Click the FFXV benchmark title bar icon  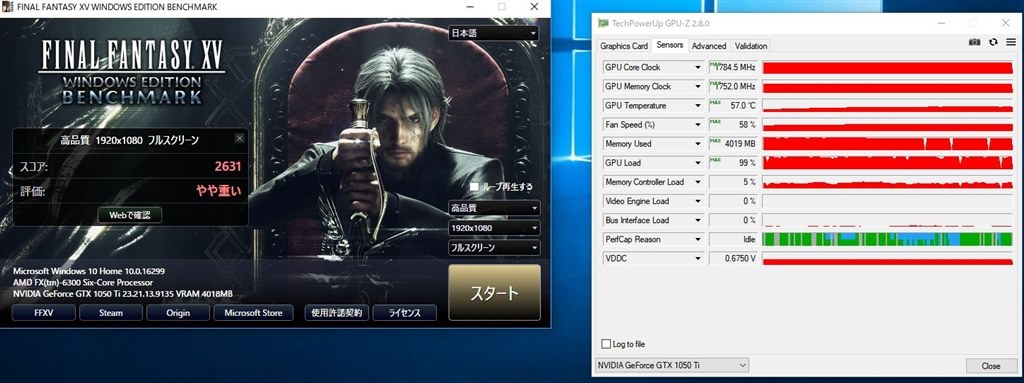point(6,7)
